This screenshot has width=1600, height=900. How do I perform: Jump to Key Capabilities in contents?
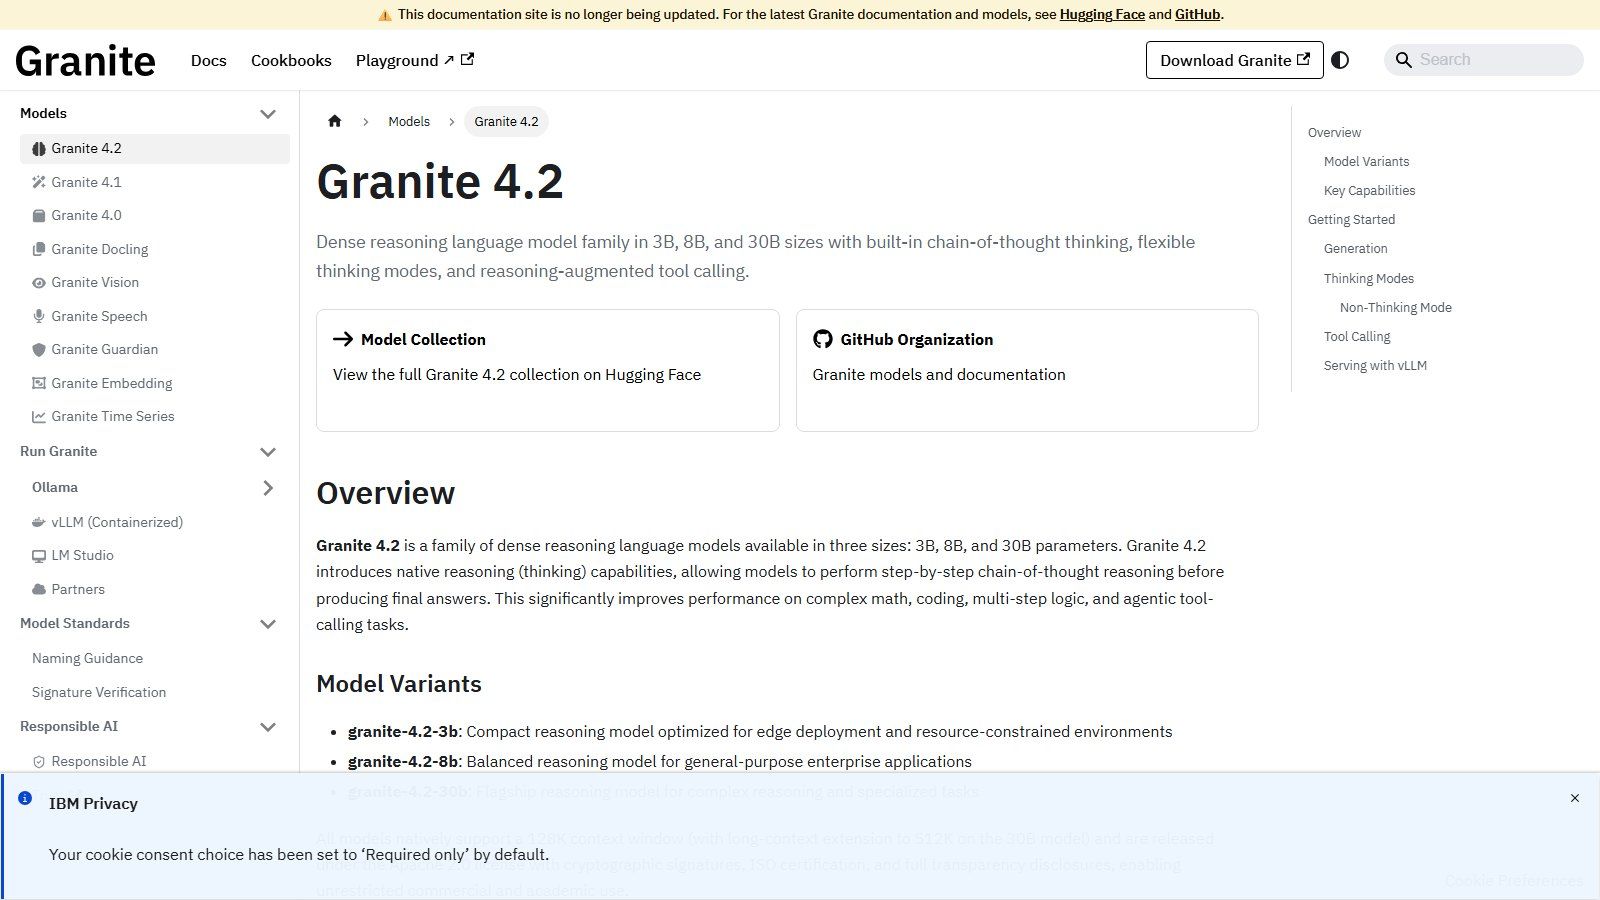[x=1369, y=190]
